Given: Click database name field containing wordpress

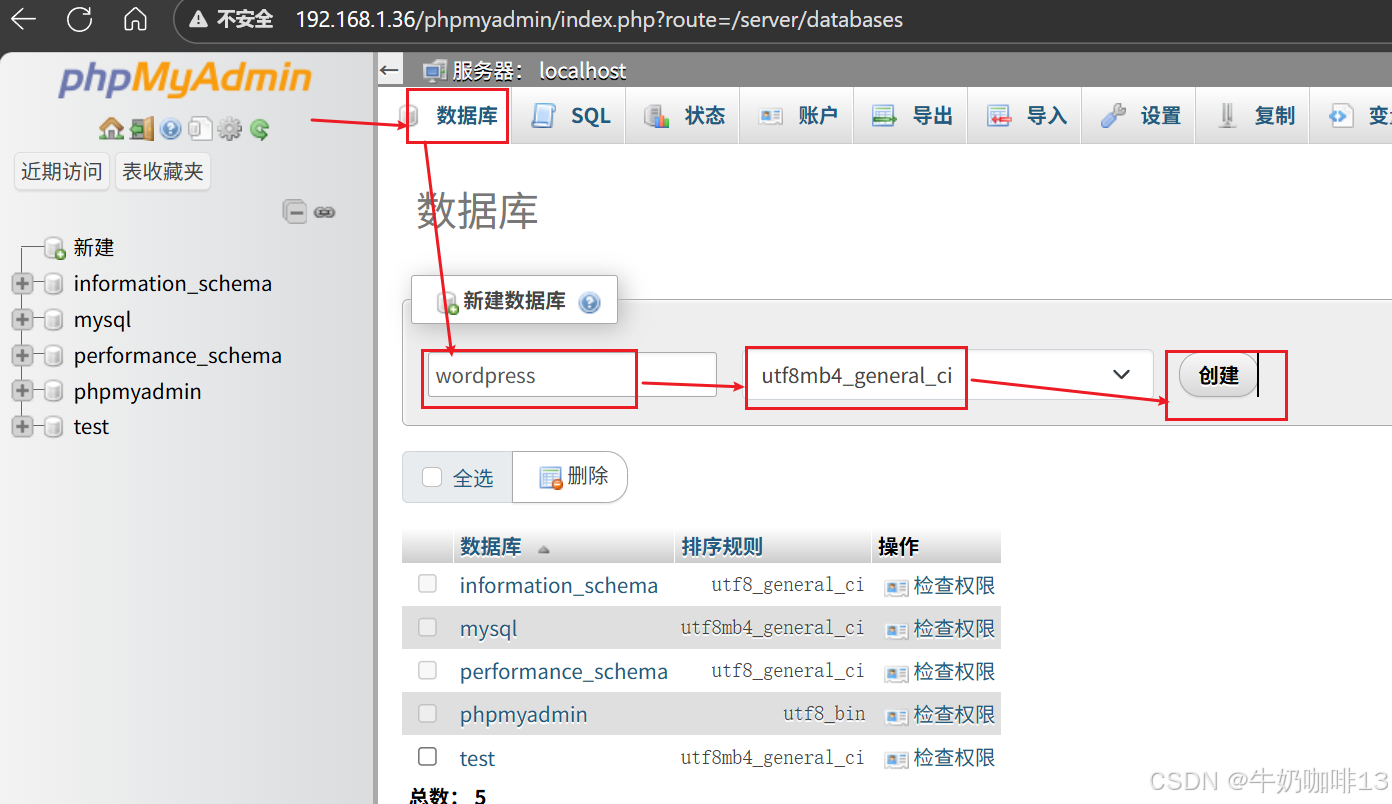Looking at the screenshot, I should click(x=572, y=376).
